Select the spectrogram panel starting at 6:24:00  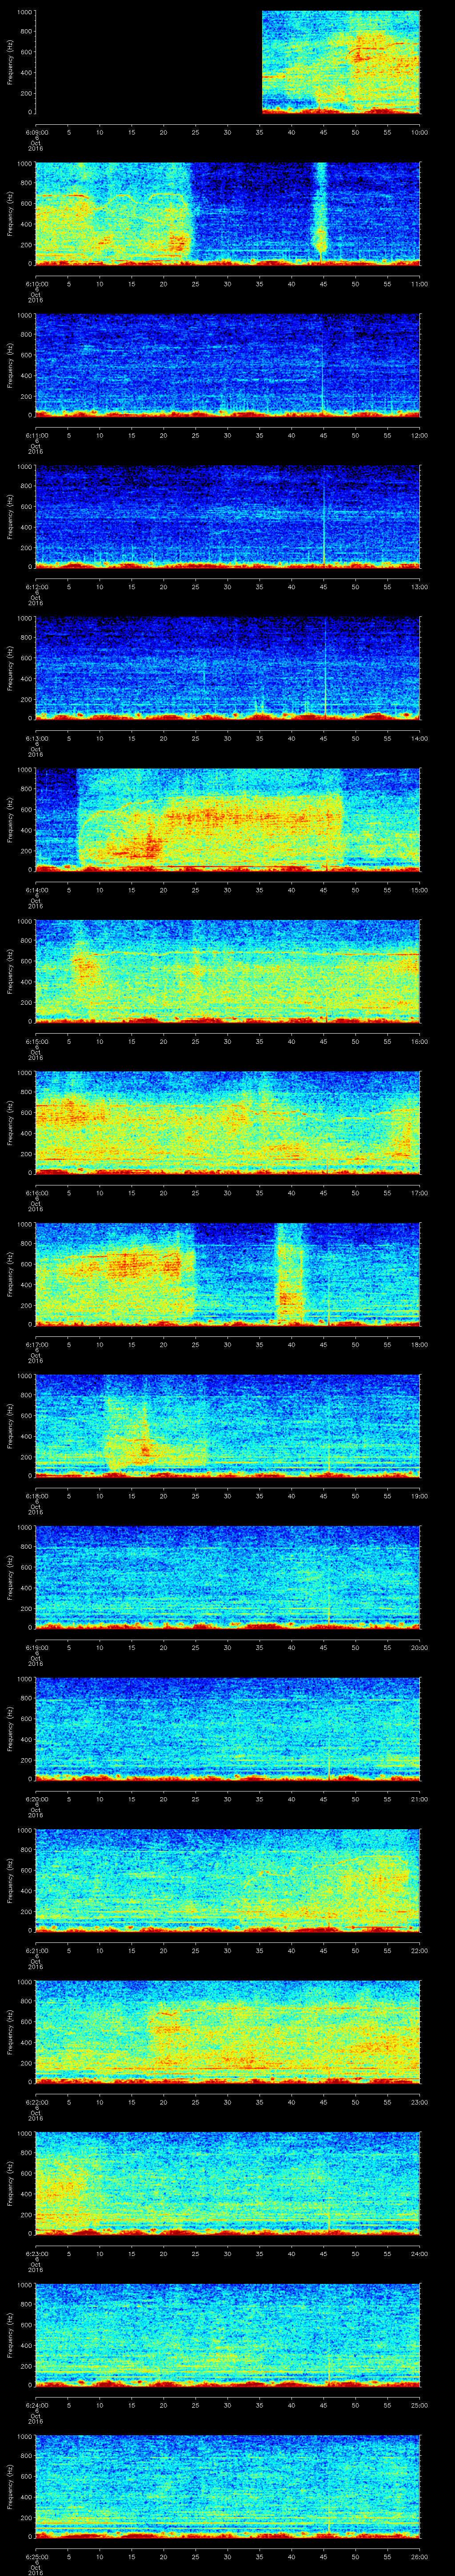[228, 2335]
